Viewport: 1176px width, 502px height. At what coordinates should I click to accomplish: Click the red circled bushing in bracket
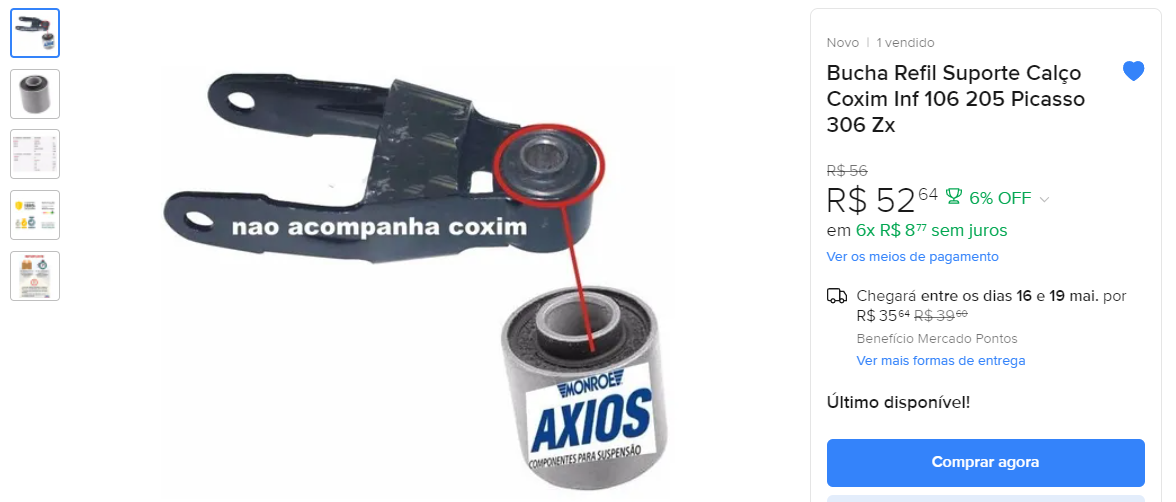coord(548,165)
